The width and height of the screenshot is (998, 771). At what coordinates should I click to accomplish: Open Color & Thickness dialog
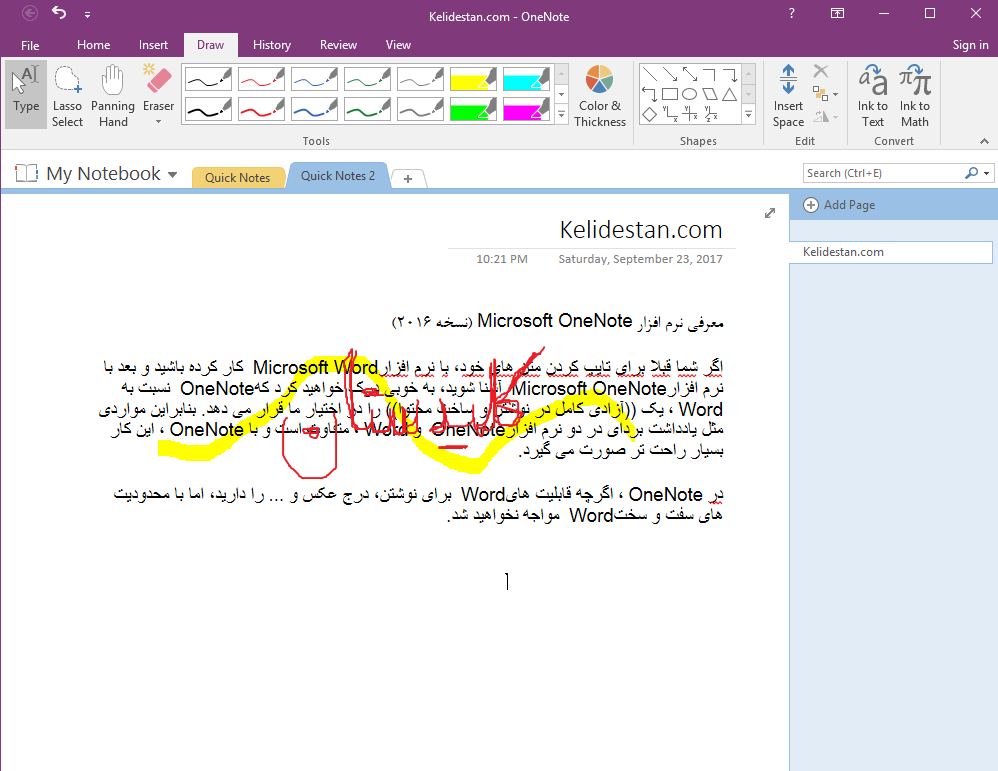click(600, 95)
